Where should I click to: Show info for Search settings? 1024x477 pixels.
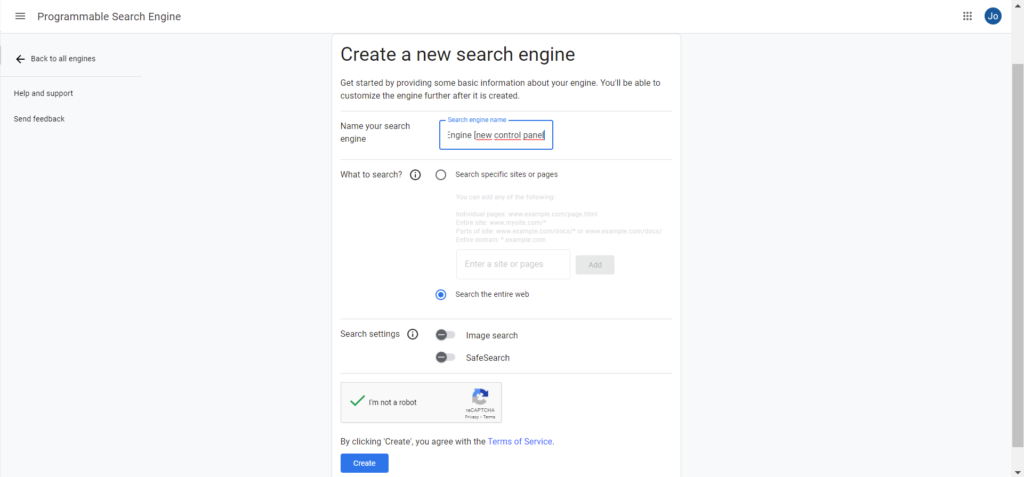tap(413, 335)
